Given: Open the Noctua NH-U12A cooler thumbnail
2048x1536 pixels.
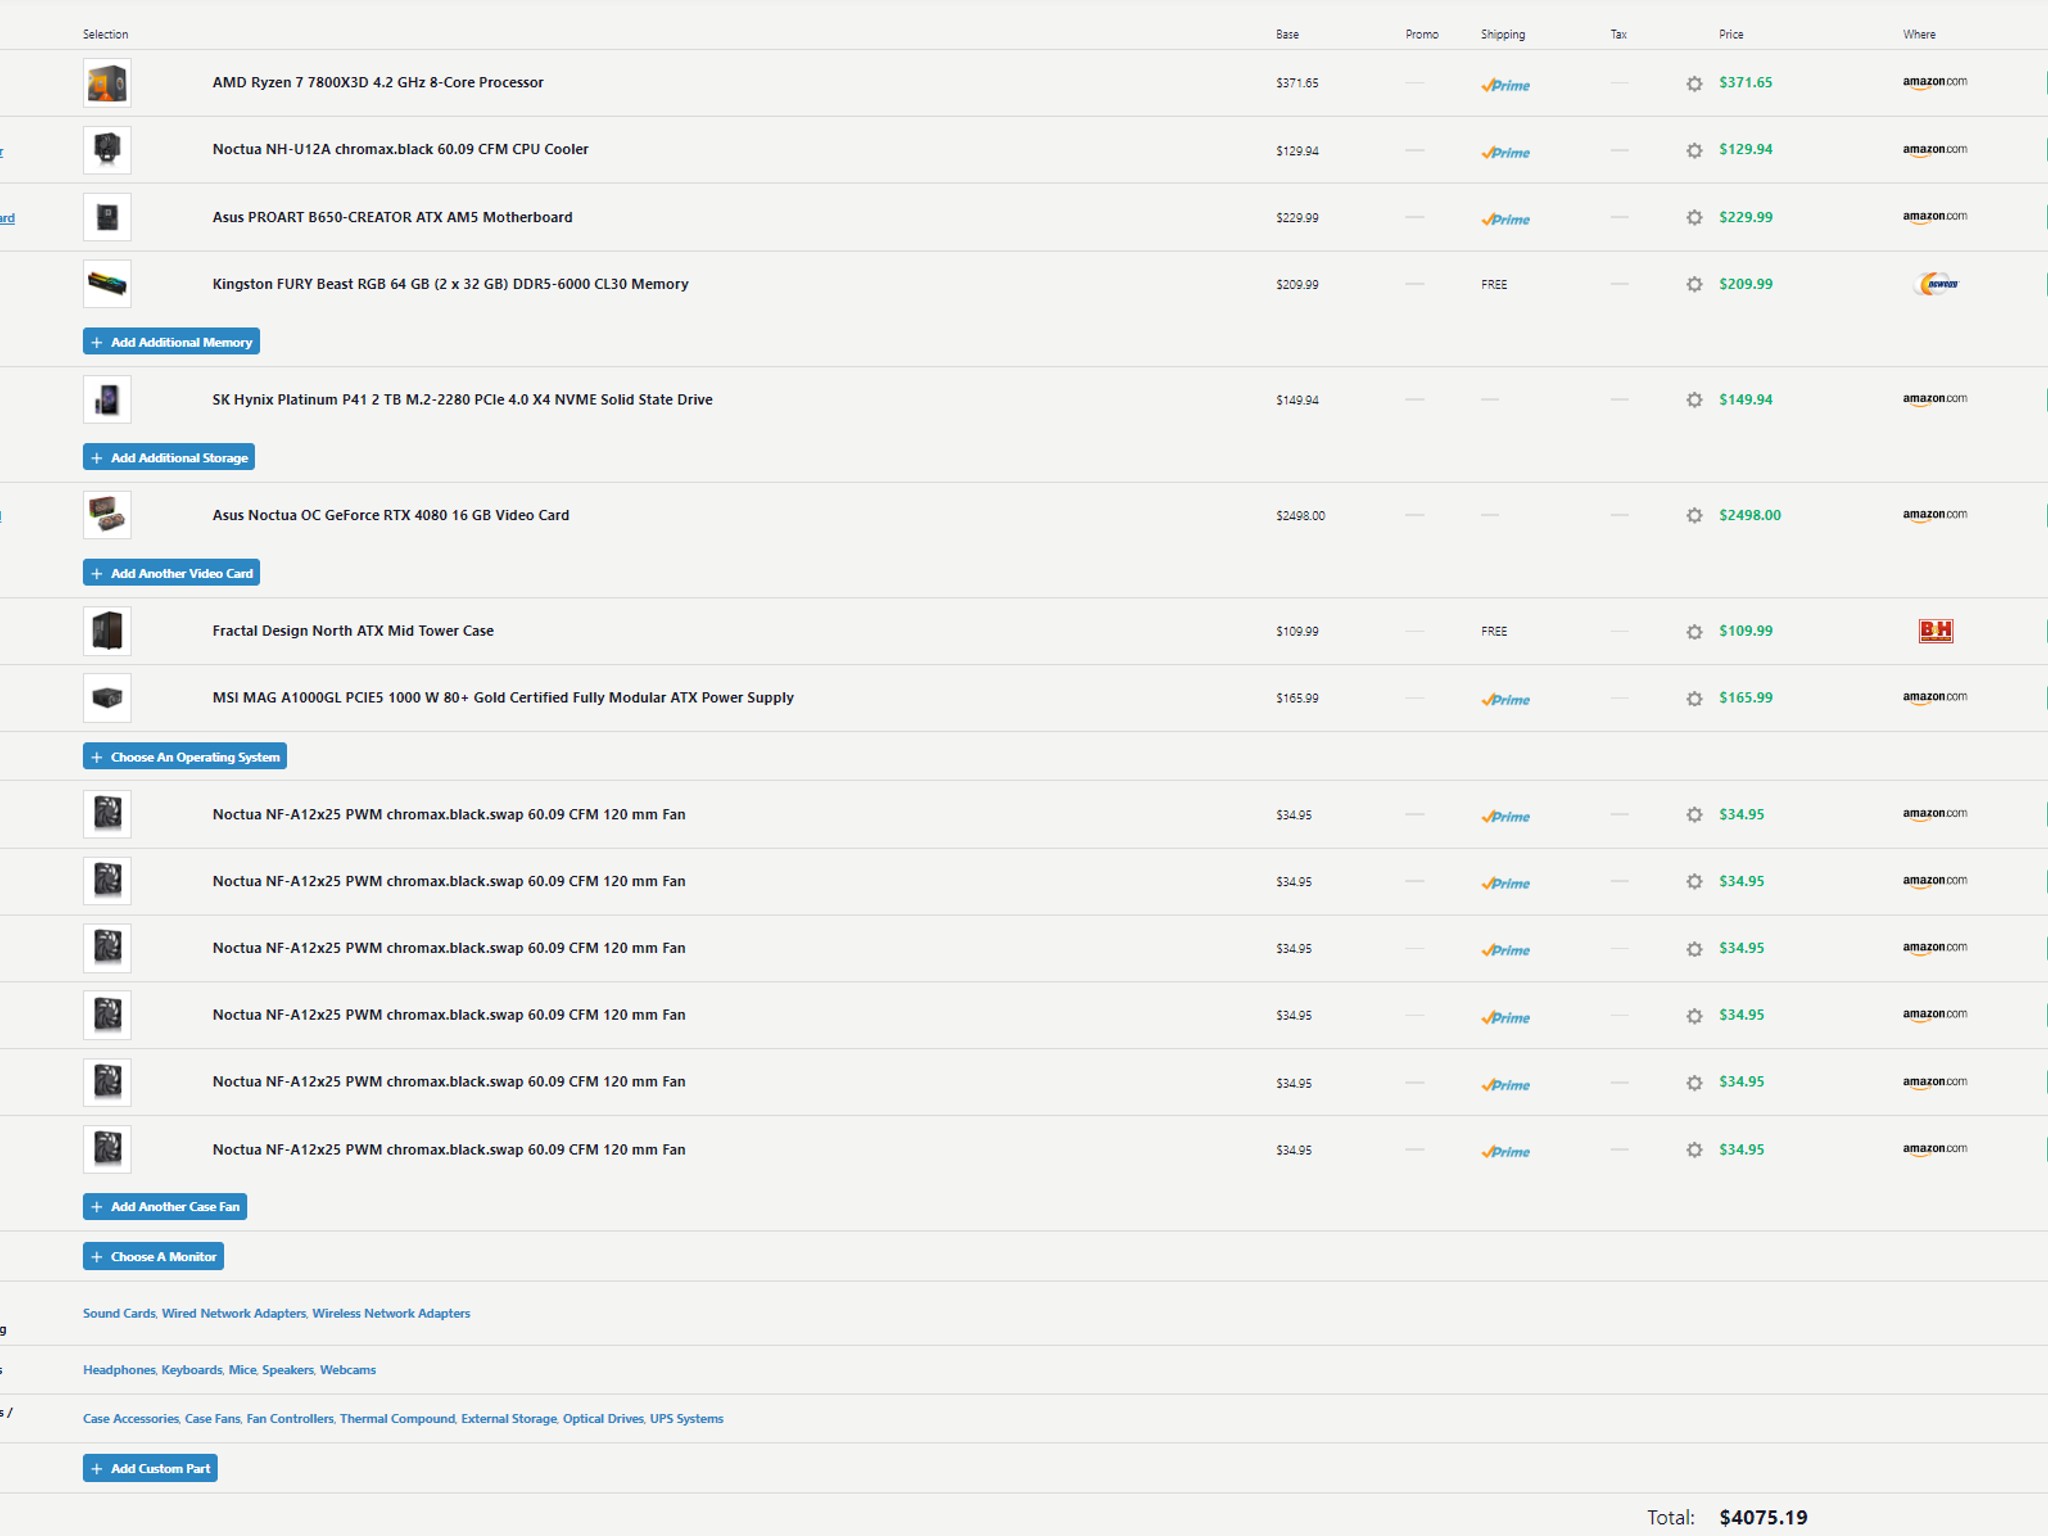Looking at the screenshot, I should coord(107,150).
